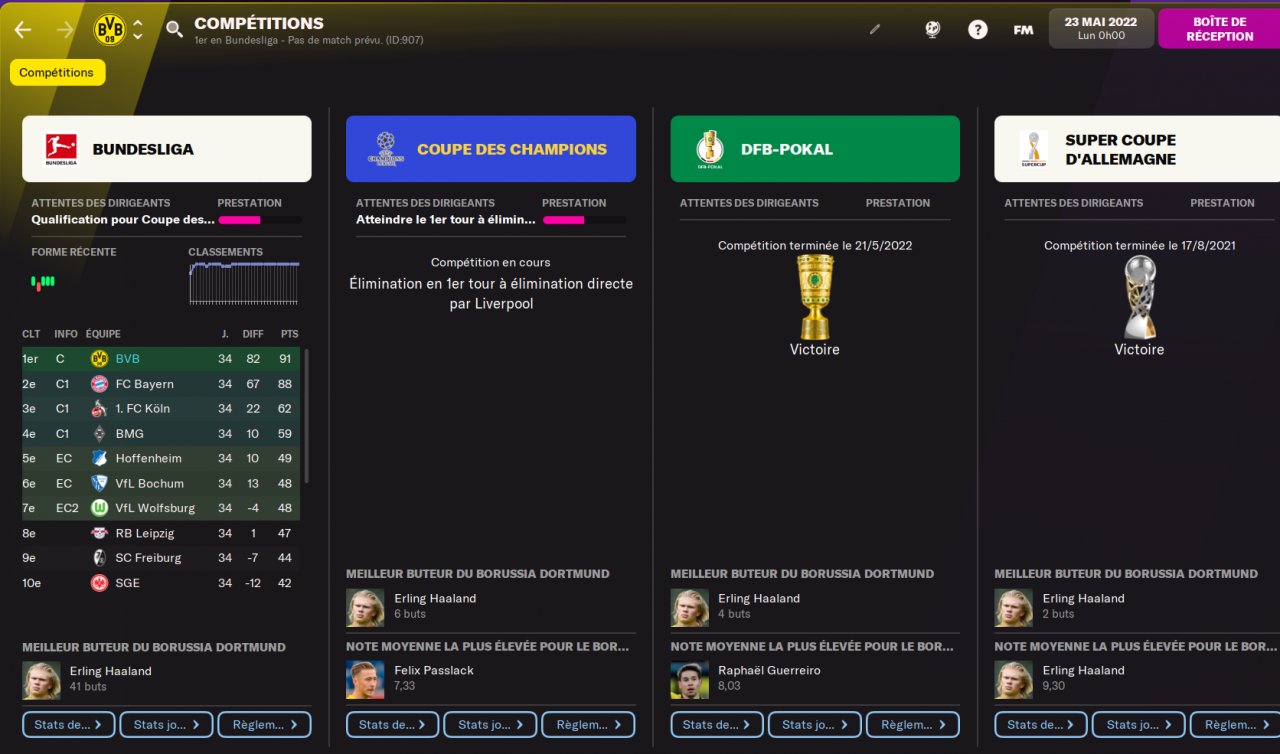The height and width of the screenshot is (754, 1280).
Task: Click the back navigation arrow
Action: [x=23, y=30]
